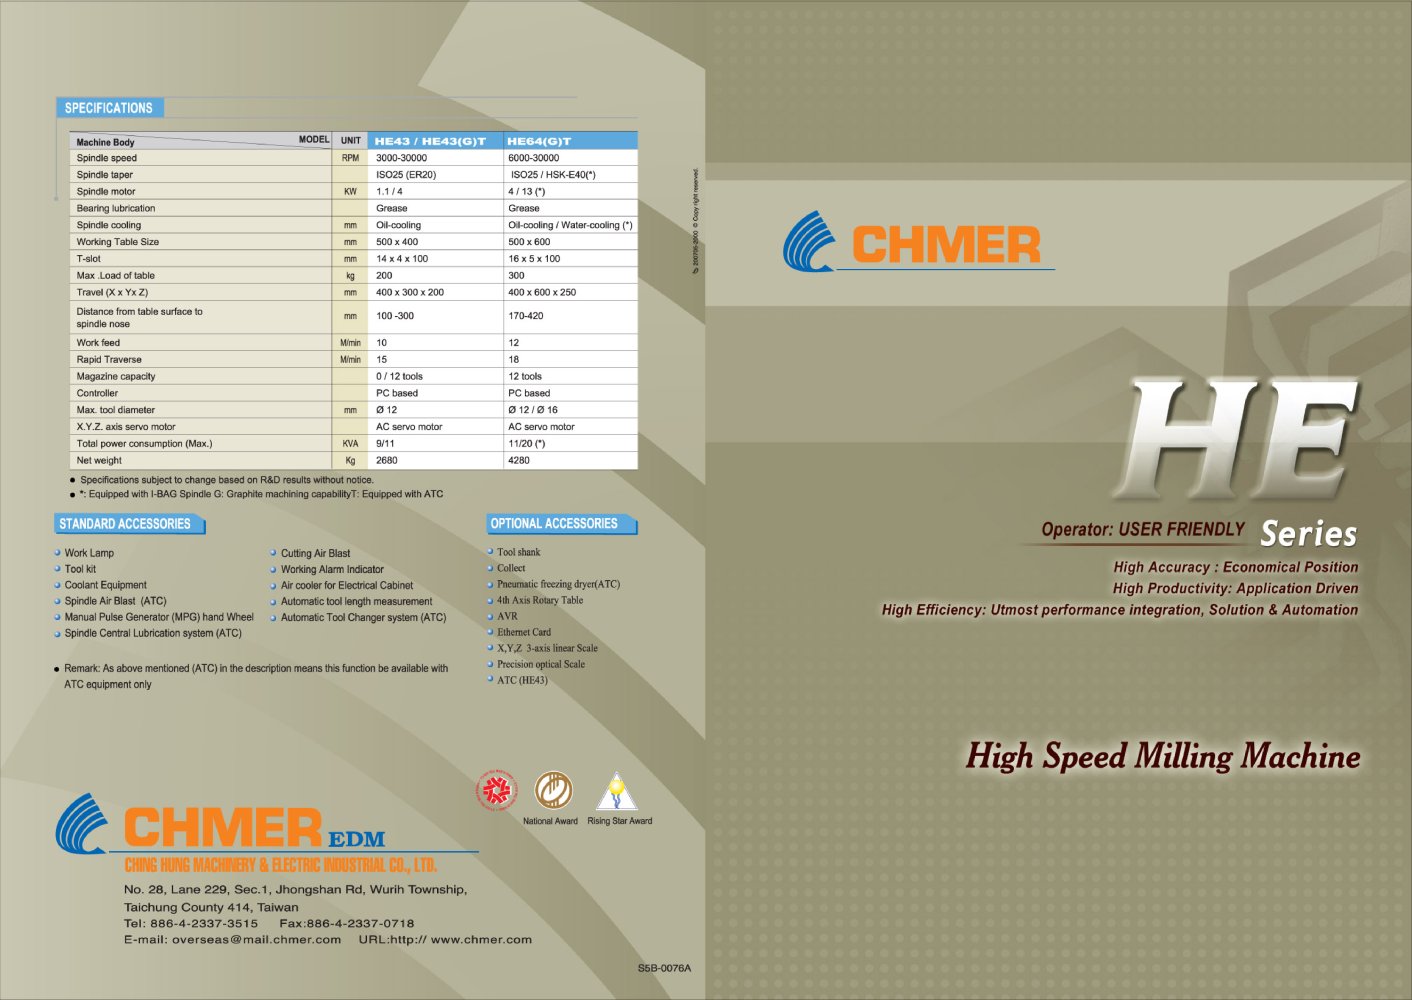Image resolution: width=1412 pixels, height=1000 pixels.
Task: Click the Rising Star Award triangle icon
Action: 617,792
